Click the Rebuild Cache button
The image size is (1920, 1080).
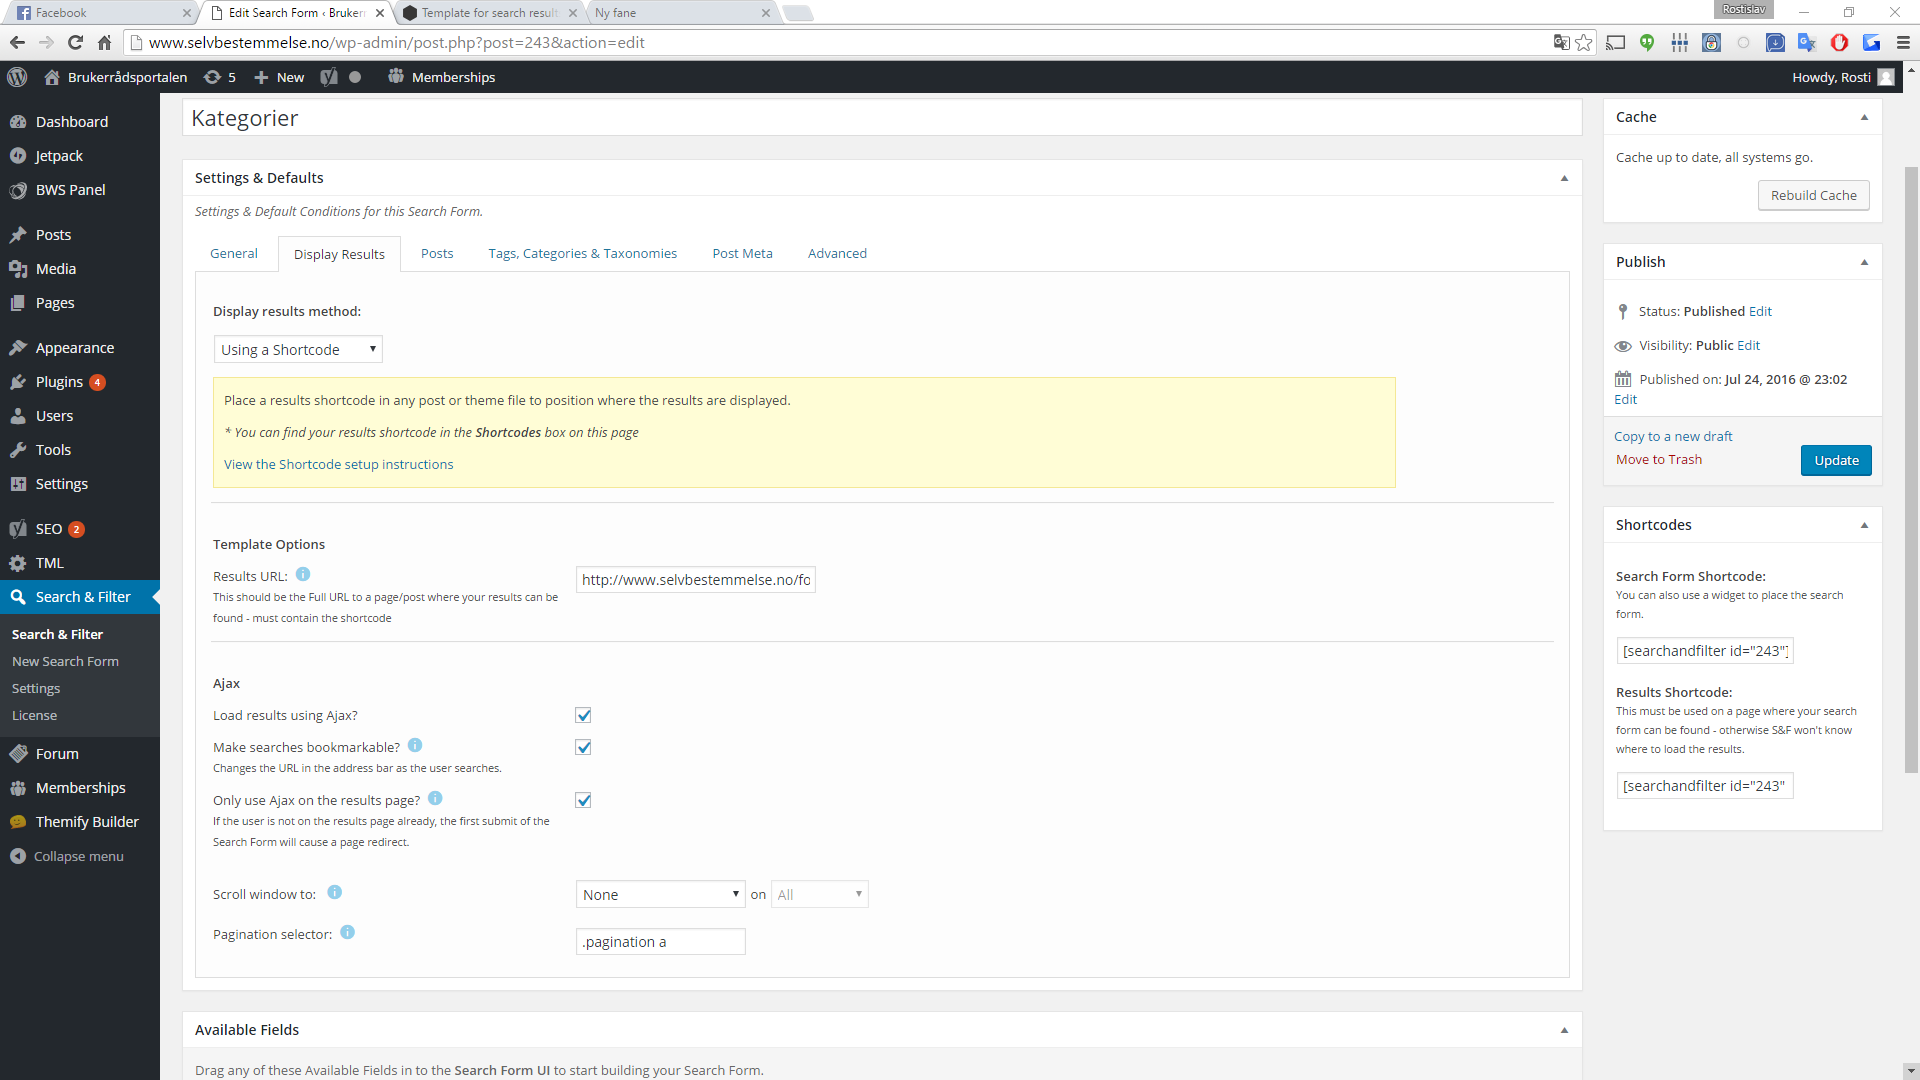pyautogui.click(x=1813, y=195)
